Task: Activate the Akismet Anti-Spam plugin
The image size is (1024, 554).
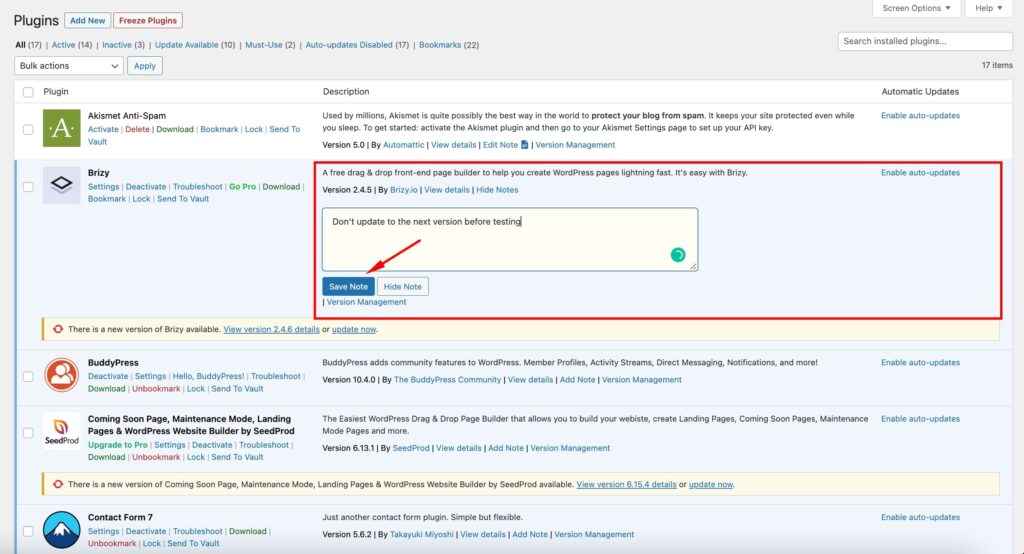Action: (103, 129)
